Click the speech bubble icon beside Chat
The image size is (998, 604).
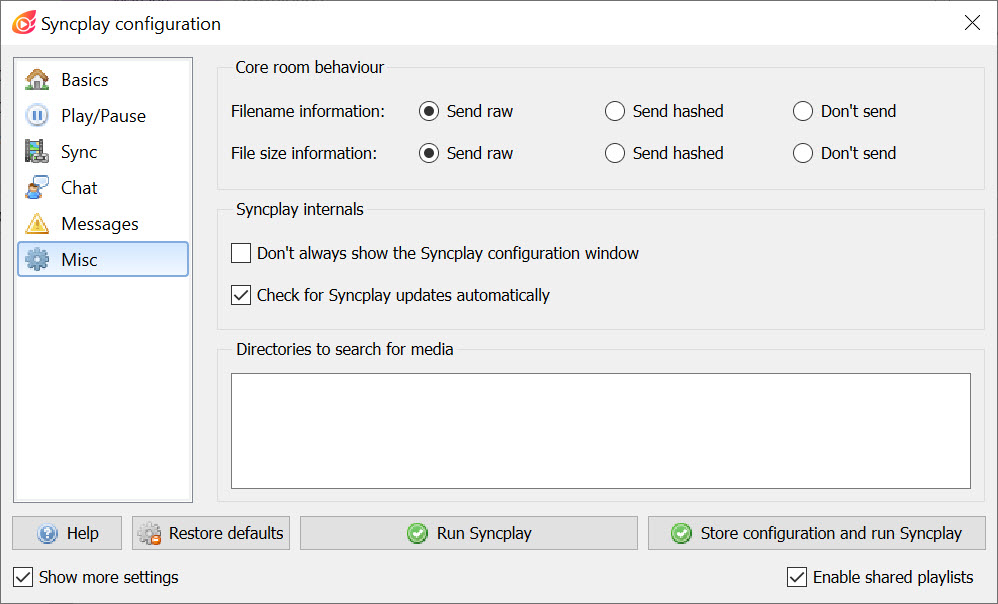(37, 188)
